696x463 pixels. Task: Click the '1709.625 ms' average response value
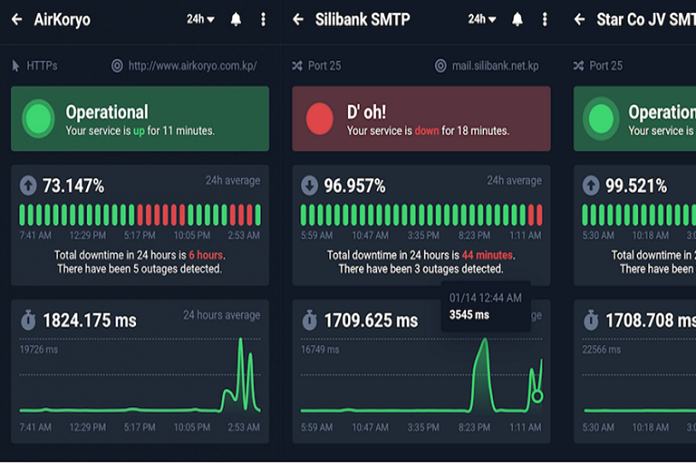click(371, 321)
